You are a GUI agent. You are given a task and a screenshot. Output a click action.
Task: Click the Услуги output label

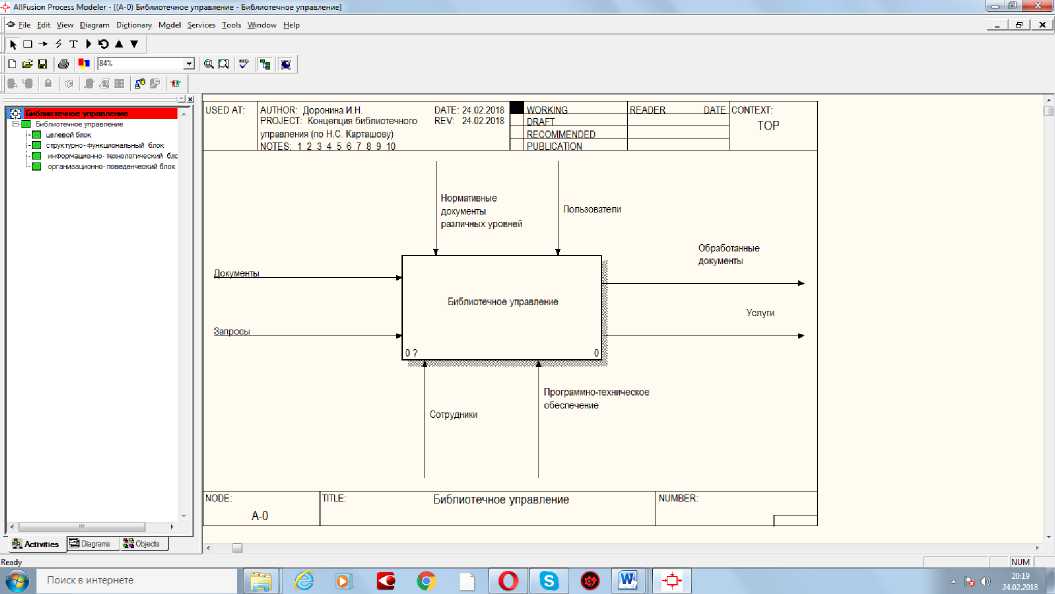[x=760, y=313]
